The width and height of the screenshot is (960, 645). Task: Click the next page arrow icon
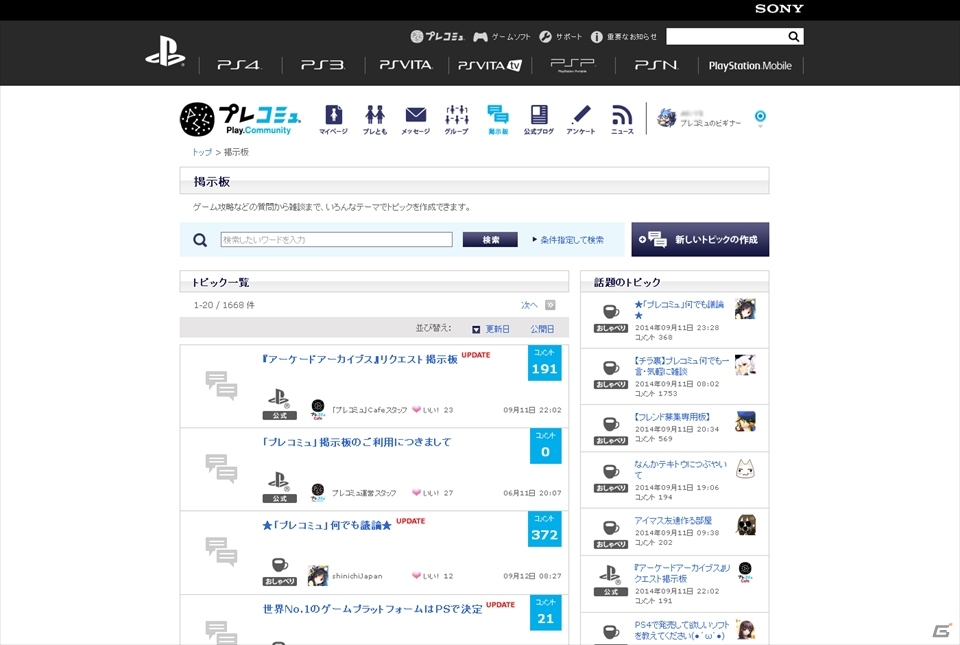coord(550,305)
